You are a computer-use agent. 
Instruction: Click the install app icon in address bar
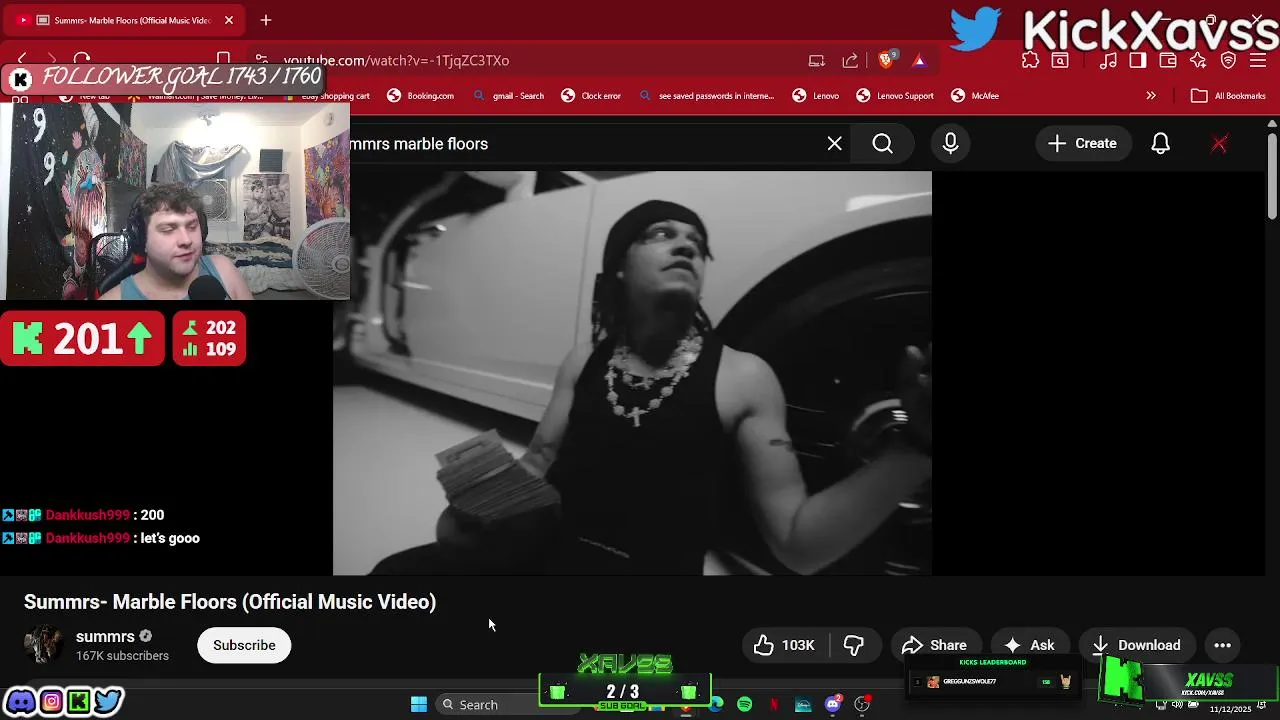tap(817, 60)
